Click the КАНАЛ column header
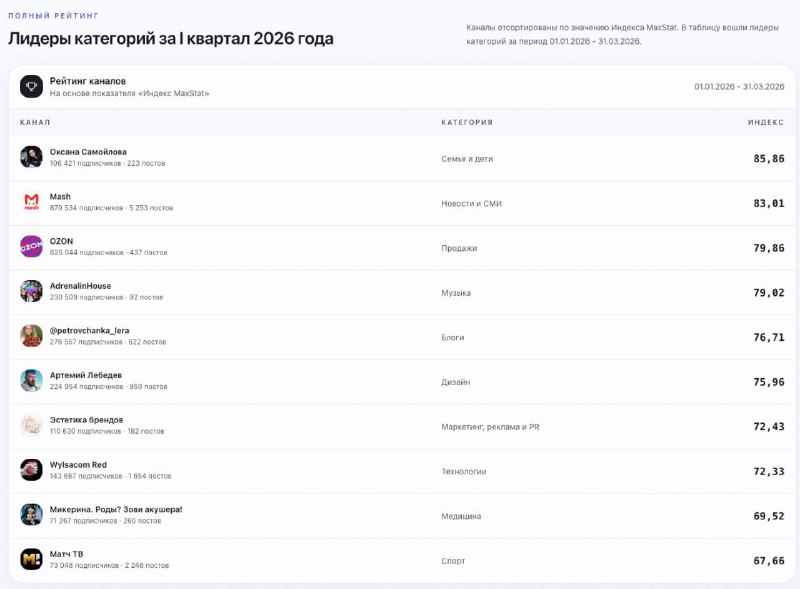The width and height of the screenshot is (800, 589). tap(35, 122)
